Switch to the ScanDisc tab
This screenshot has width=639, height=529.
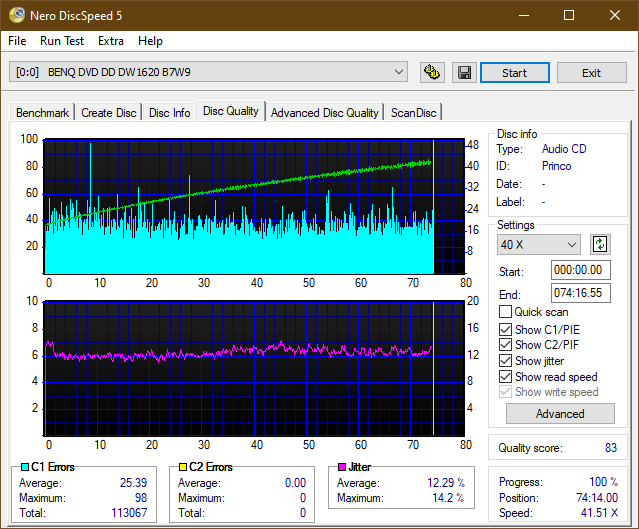coord(413,113)
